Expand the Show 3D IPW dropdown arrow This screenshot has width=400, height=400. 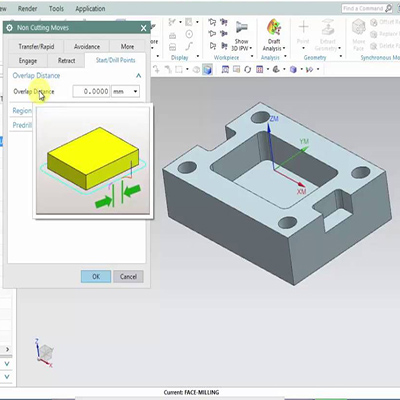pos(251,49)
